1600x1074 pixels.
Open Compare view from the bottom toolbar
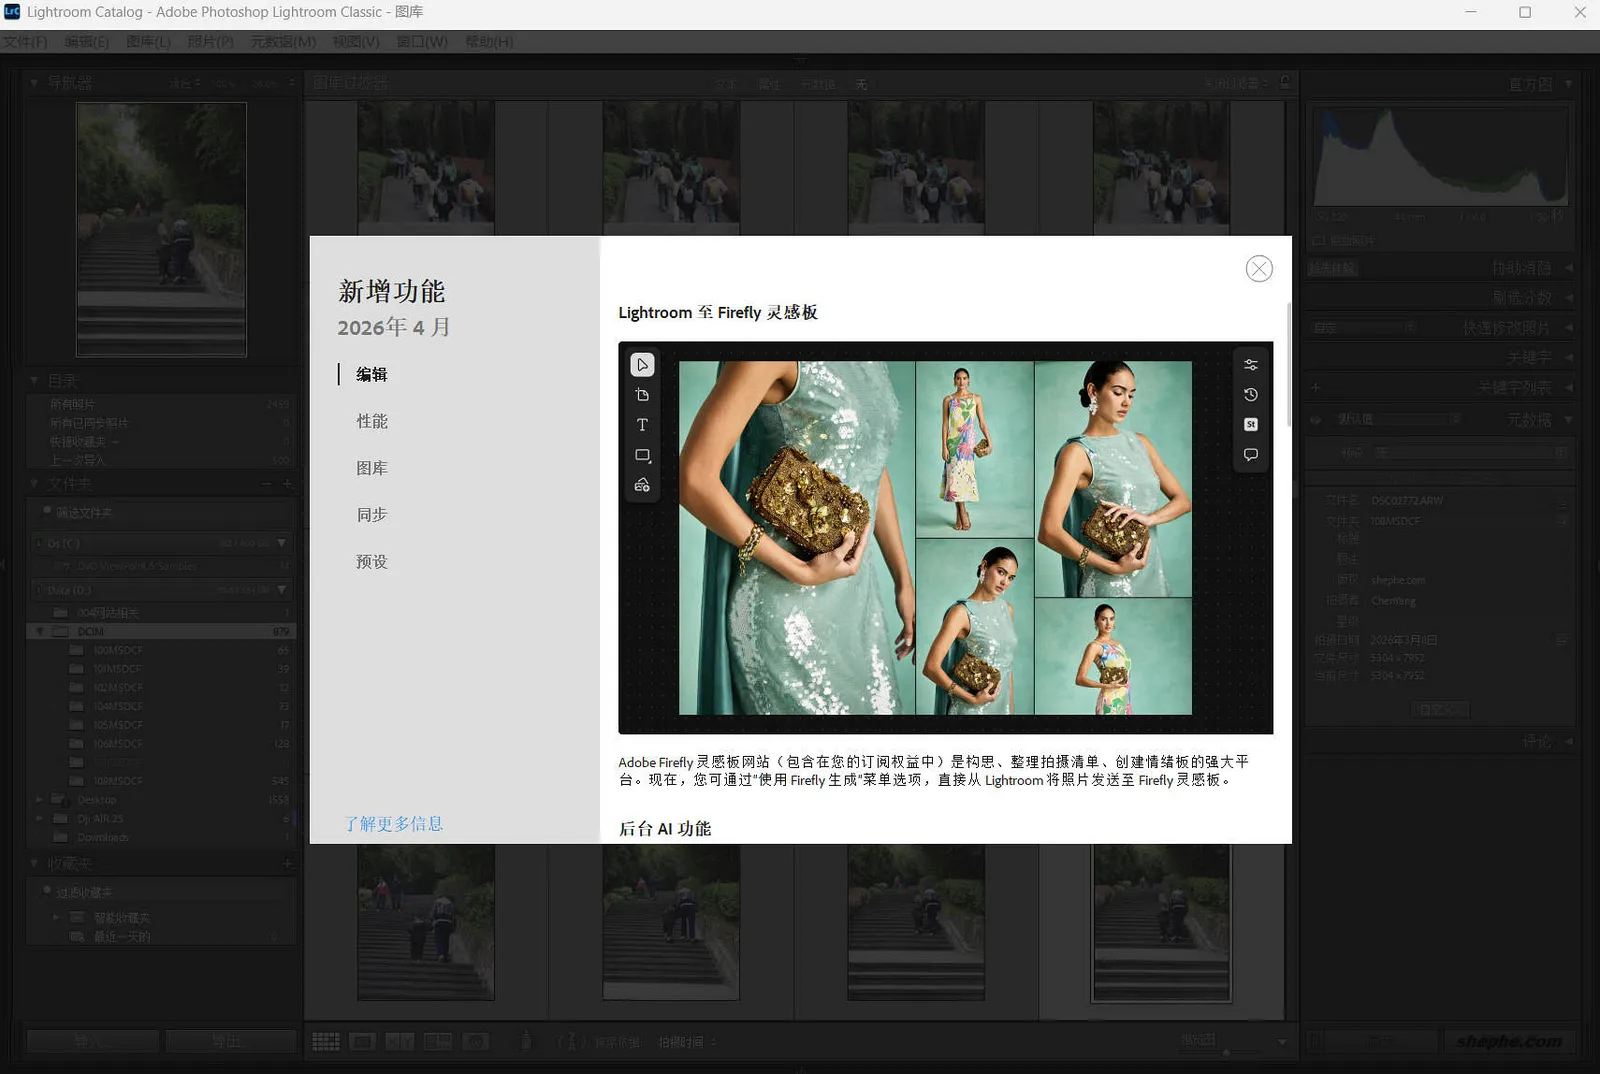pos(400,1041)
